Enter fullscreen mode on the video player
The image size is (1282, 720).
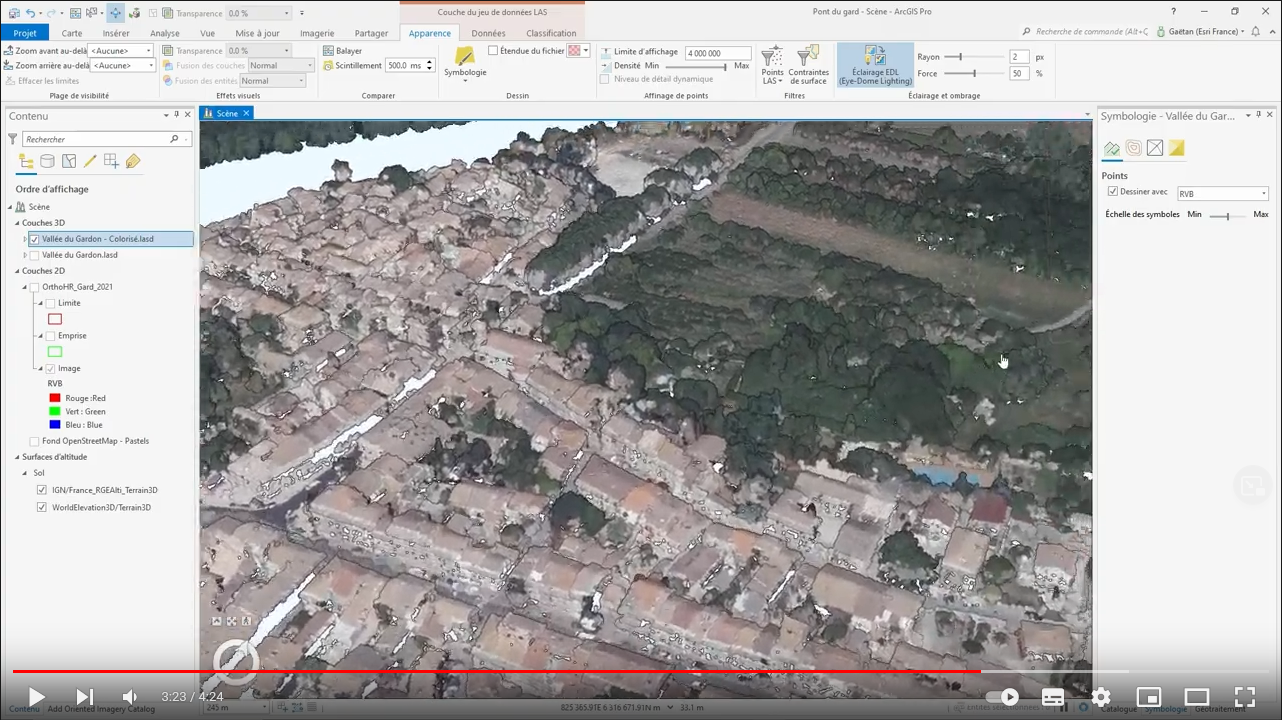point(1244,697)
